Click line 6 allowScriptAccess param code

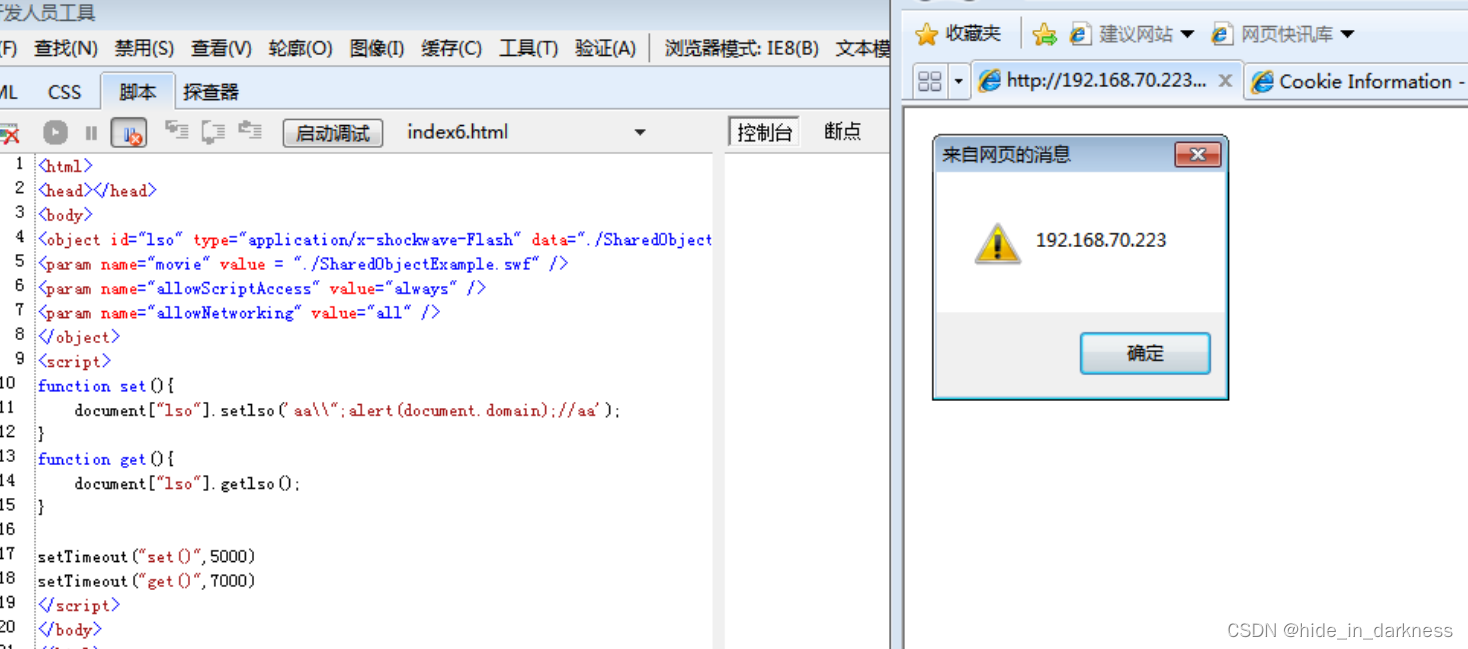coord(262,288)
